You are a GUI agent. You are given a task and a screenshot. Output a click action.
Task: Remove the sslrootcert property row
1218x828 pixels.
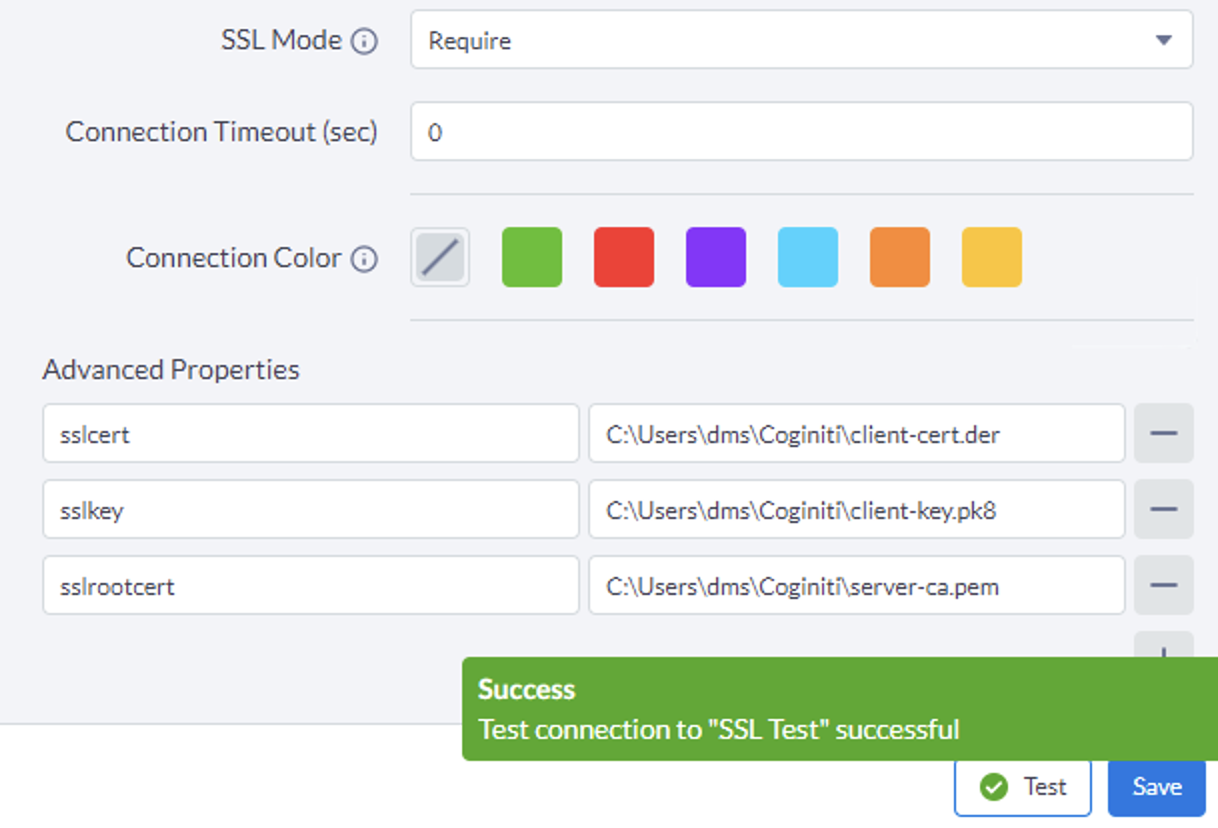(1164, 585)
